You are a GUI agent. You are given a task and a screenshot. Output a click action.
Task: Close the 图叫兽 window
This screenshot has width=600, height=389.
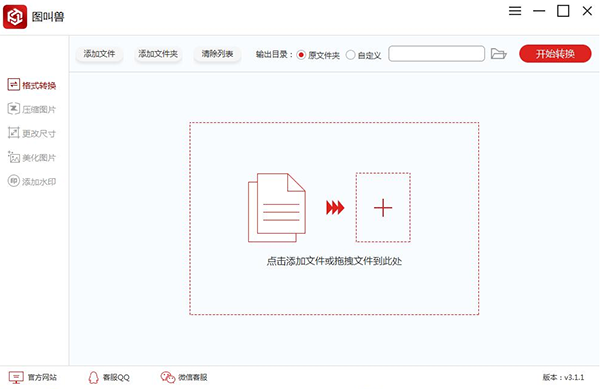(587, 11)
